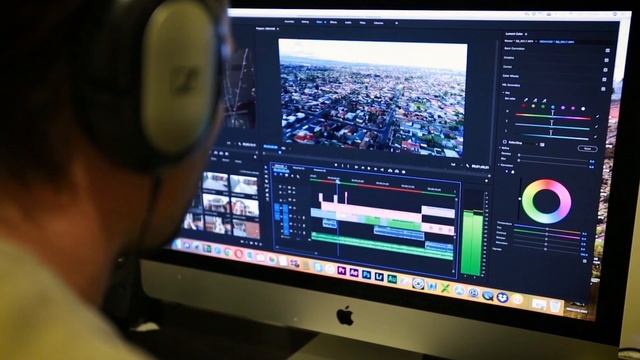Select bottom-right red house thumbnail
The width and height of the screenshot is (640, 360).
click(246, 229)
